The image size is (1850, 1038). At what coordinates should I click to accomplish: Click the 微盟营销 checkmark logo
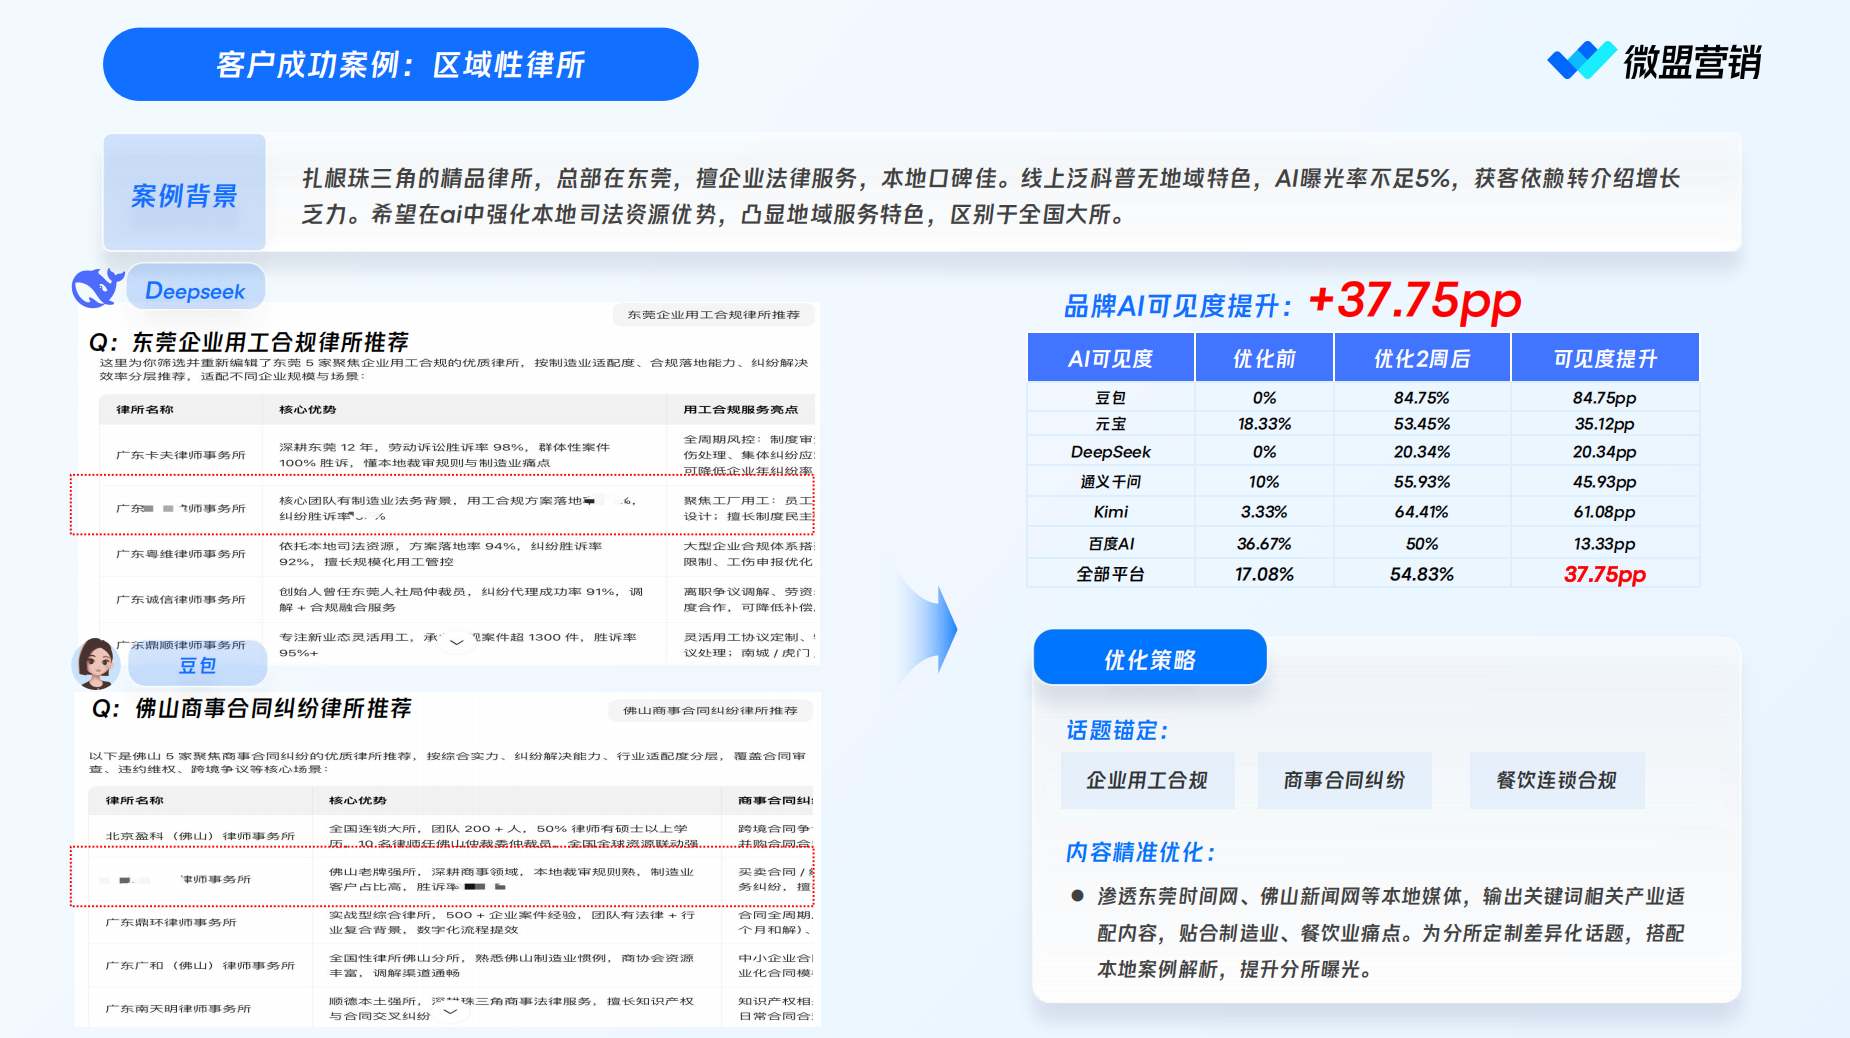tap(1581, 61)
